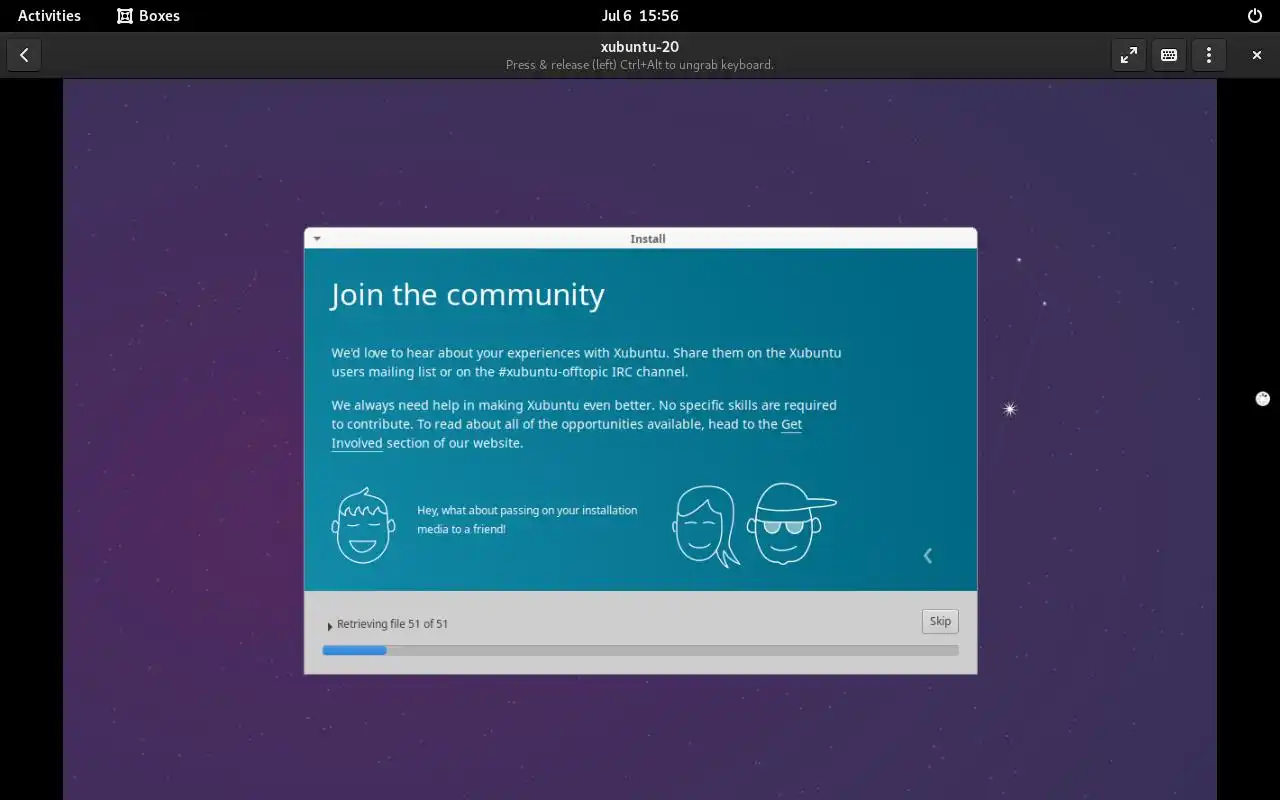Open the Jul 6 15:56 clock
This screenshot has height=800, width=1280.
point(640,16)
